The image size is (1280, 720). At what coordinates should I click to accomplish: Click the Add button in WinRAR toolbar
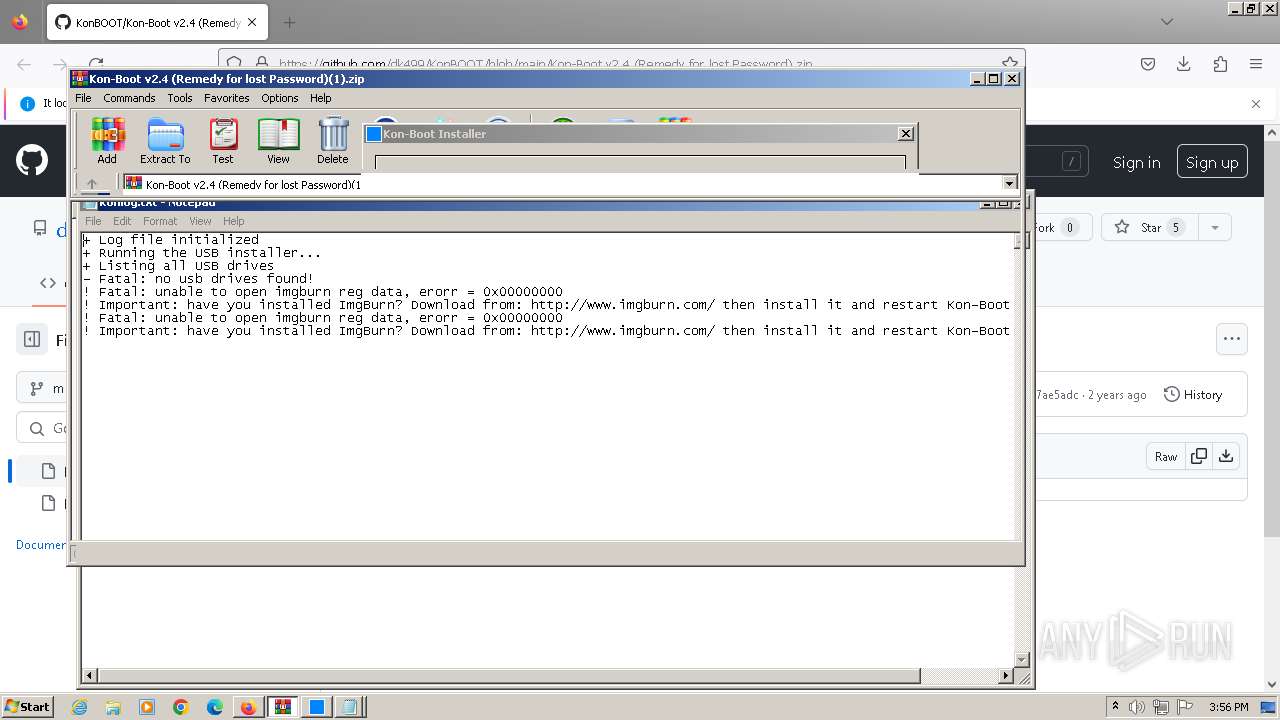pyautogui.click(x=107, y=141)
